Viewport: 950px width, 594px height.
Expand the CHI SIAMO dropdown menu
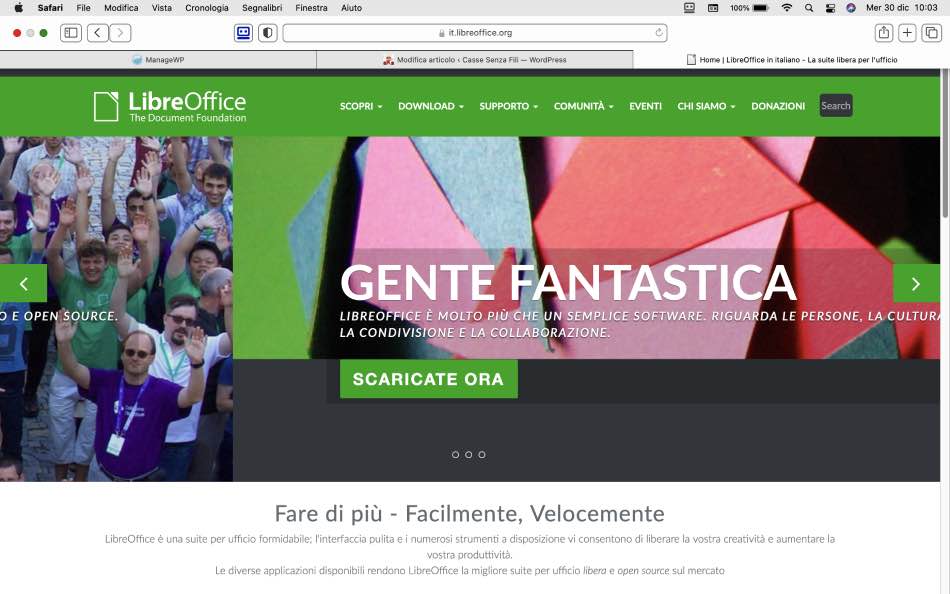pyautogui.click(x=706, y=106)
